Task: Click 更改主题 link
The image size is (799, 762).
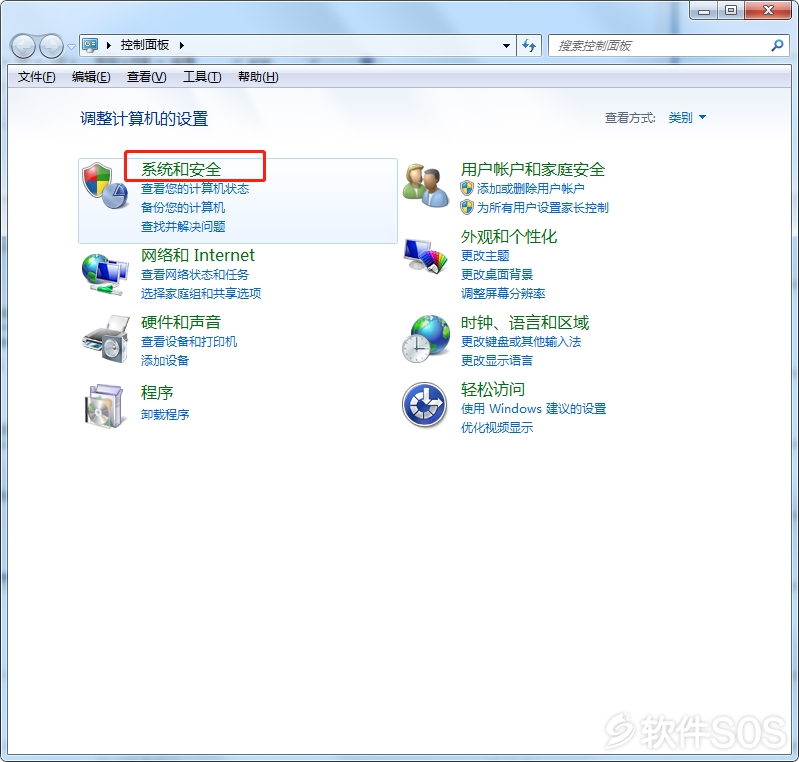Action: [485, 255]
